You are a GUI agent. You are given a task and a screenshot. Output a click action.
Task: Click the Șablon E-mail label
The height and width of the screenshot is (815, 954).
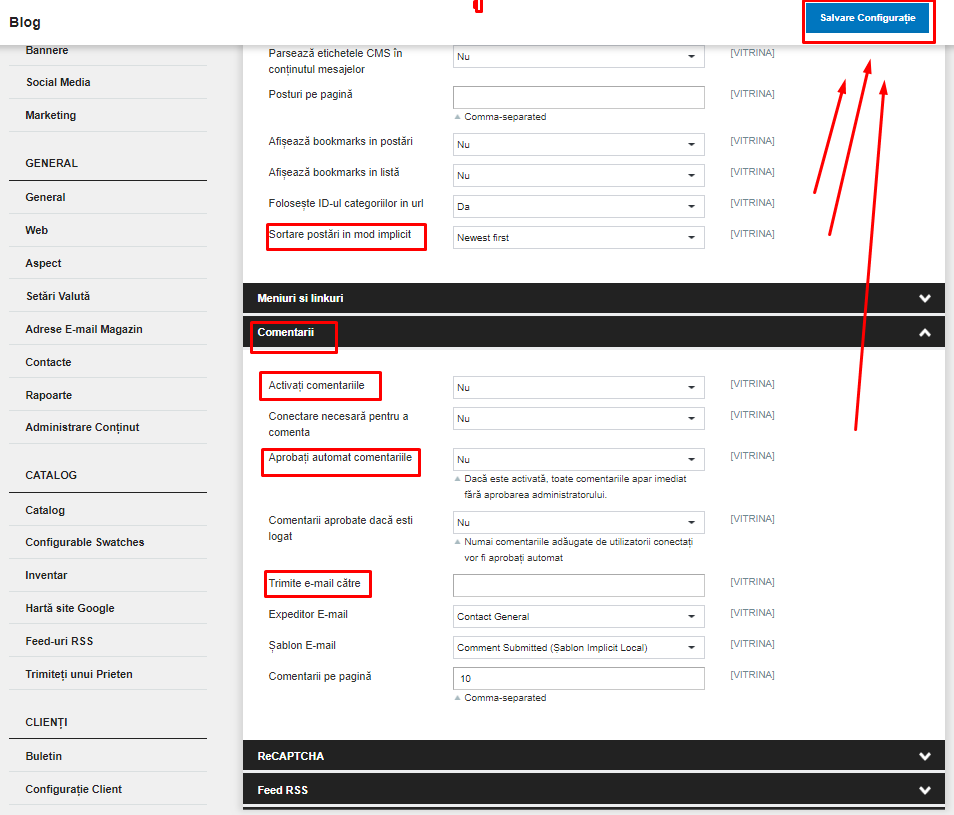(302, 645)
